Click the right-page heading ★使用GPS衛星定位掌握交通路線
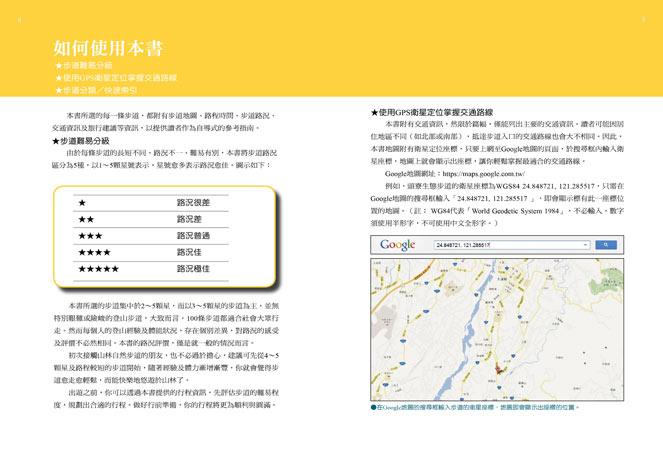Screen dimensions: 663x449 coord(432,112)
